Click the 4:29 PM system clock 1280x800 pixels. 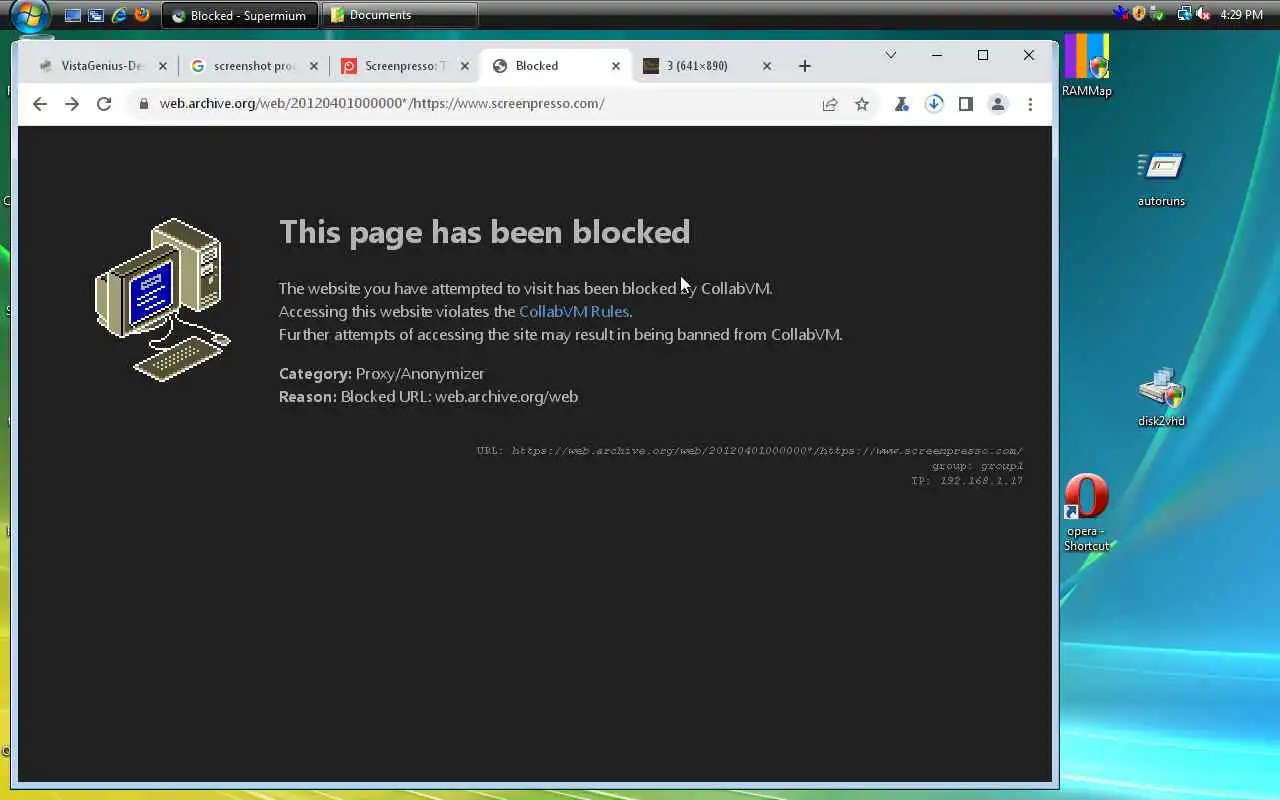tap(1242, 15)
